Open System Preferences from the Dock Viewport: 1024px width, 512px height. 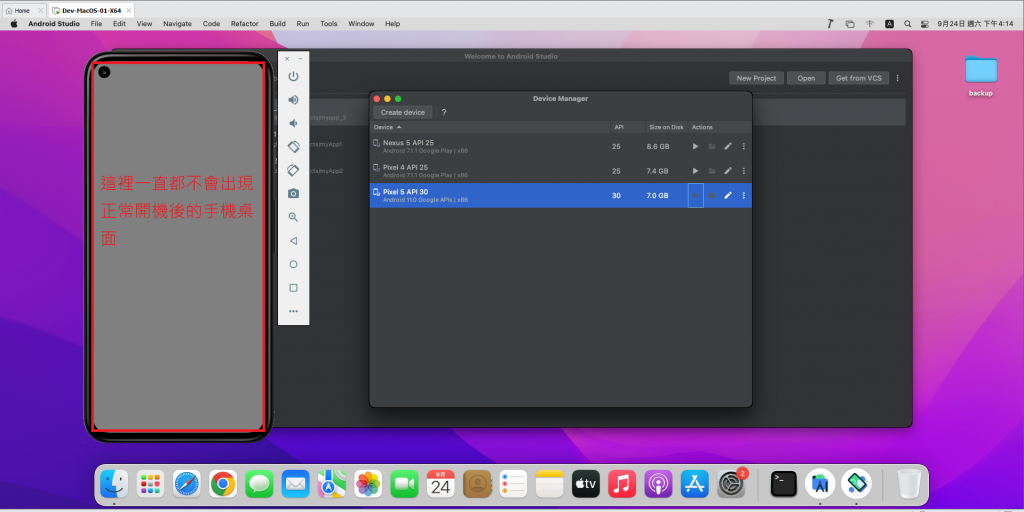(731, 484)
